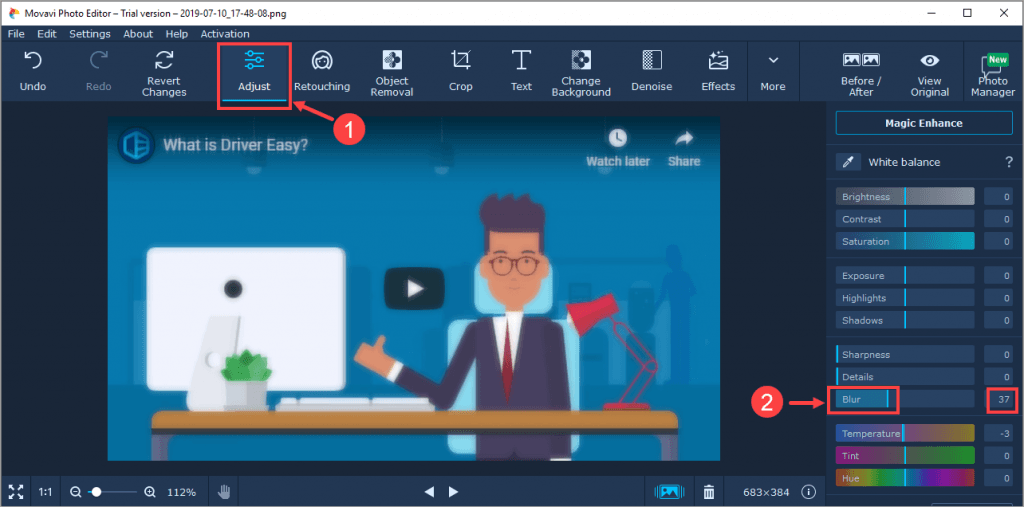Image resolution: width=1024 pixels, height=507 pixels.
Task: Go to the next photo arrow
Action: [454, 491]
